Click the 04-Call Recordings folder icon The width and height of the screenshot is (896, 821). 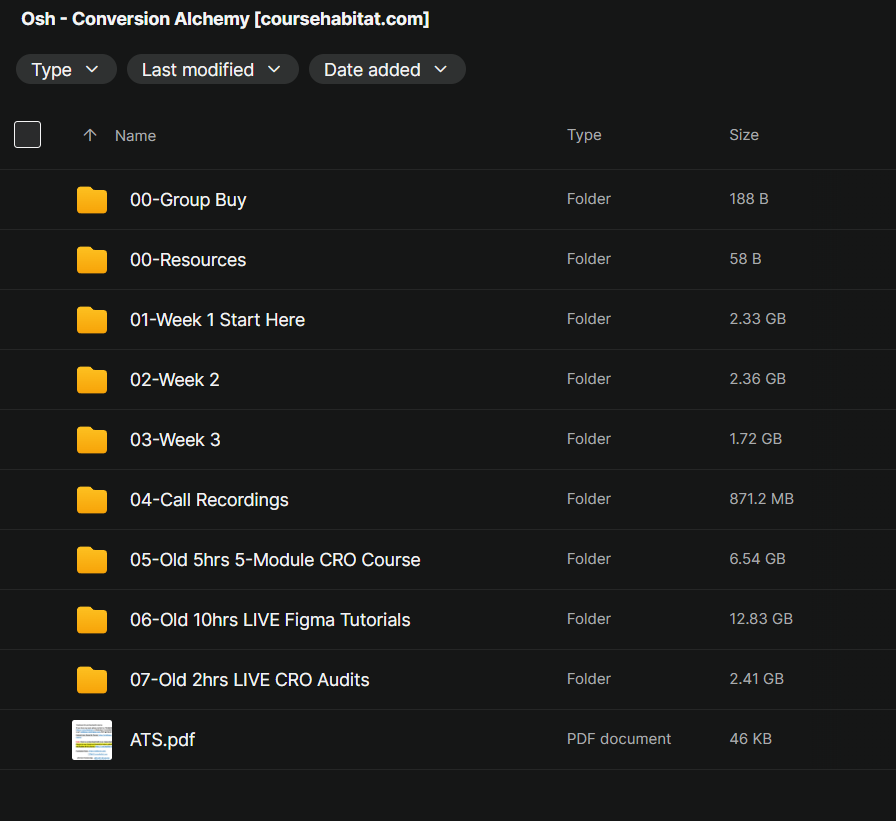tap(91, 499)
